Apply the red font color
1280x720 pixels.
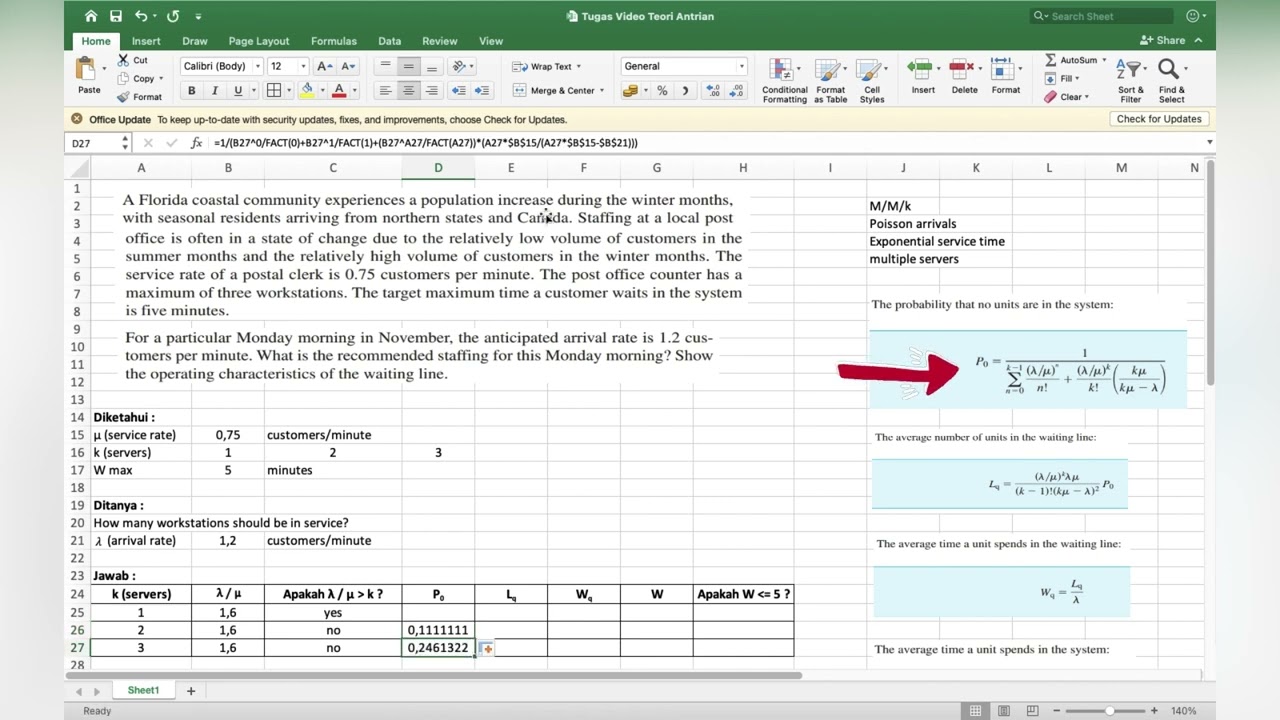(x=339, y=91)
